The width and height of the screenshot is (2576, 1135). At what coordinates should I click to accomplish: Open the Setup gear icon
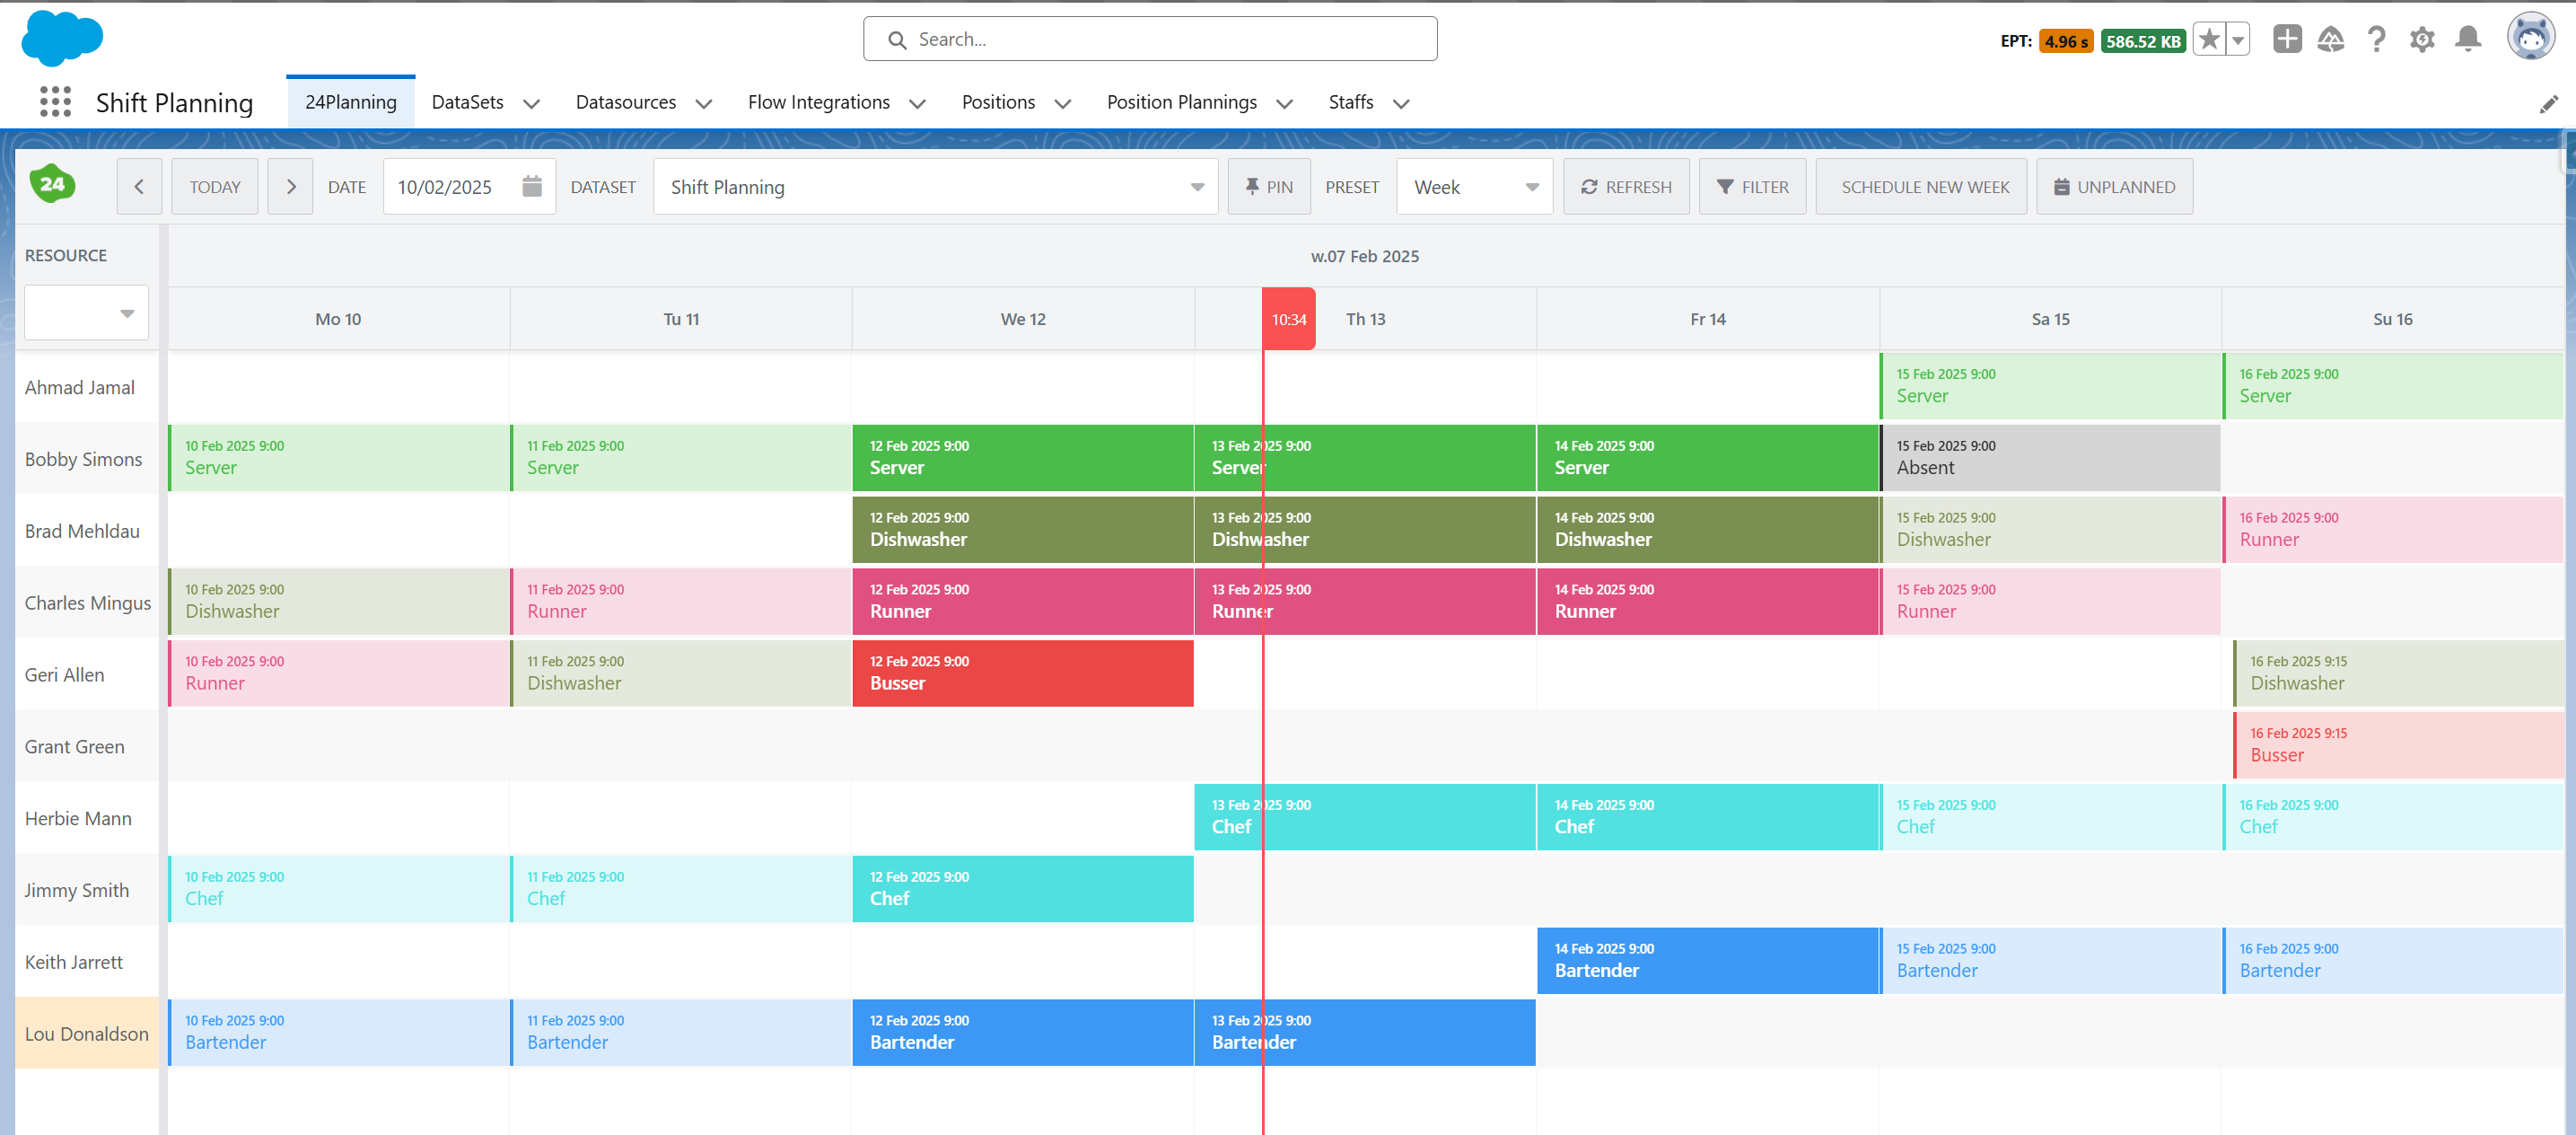pyautogui.click(x=2421, y=40)
